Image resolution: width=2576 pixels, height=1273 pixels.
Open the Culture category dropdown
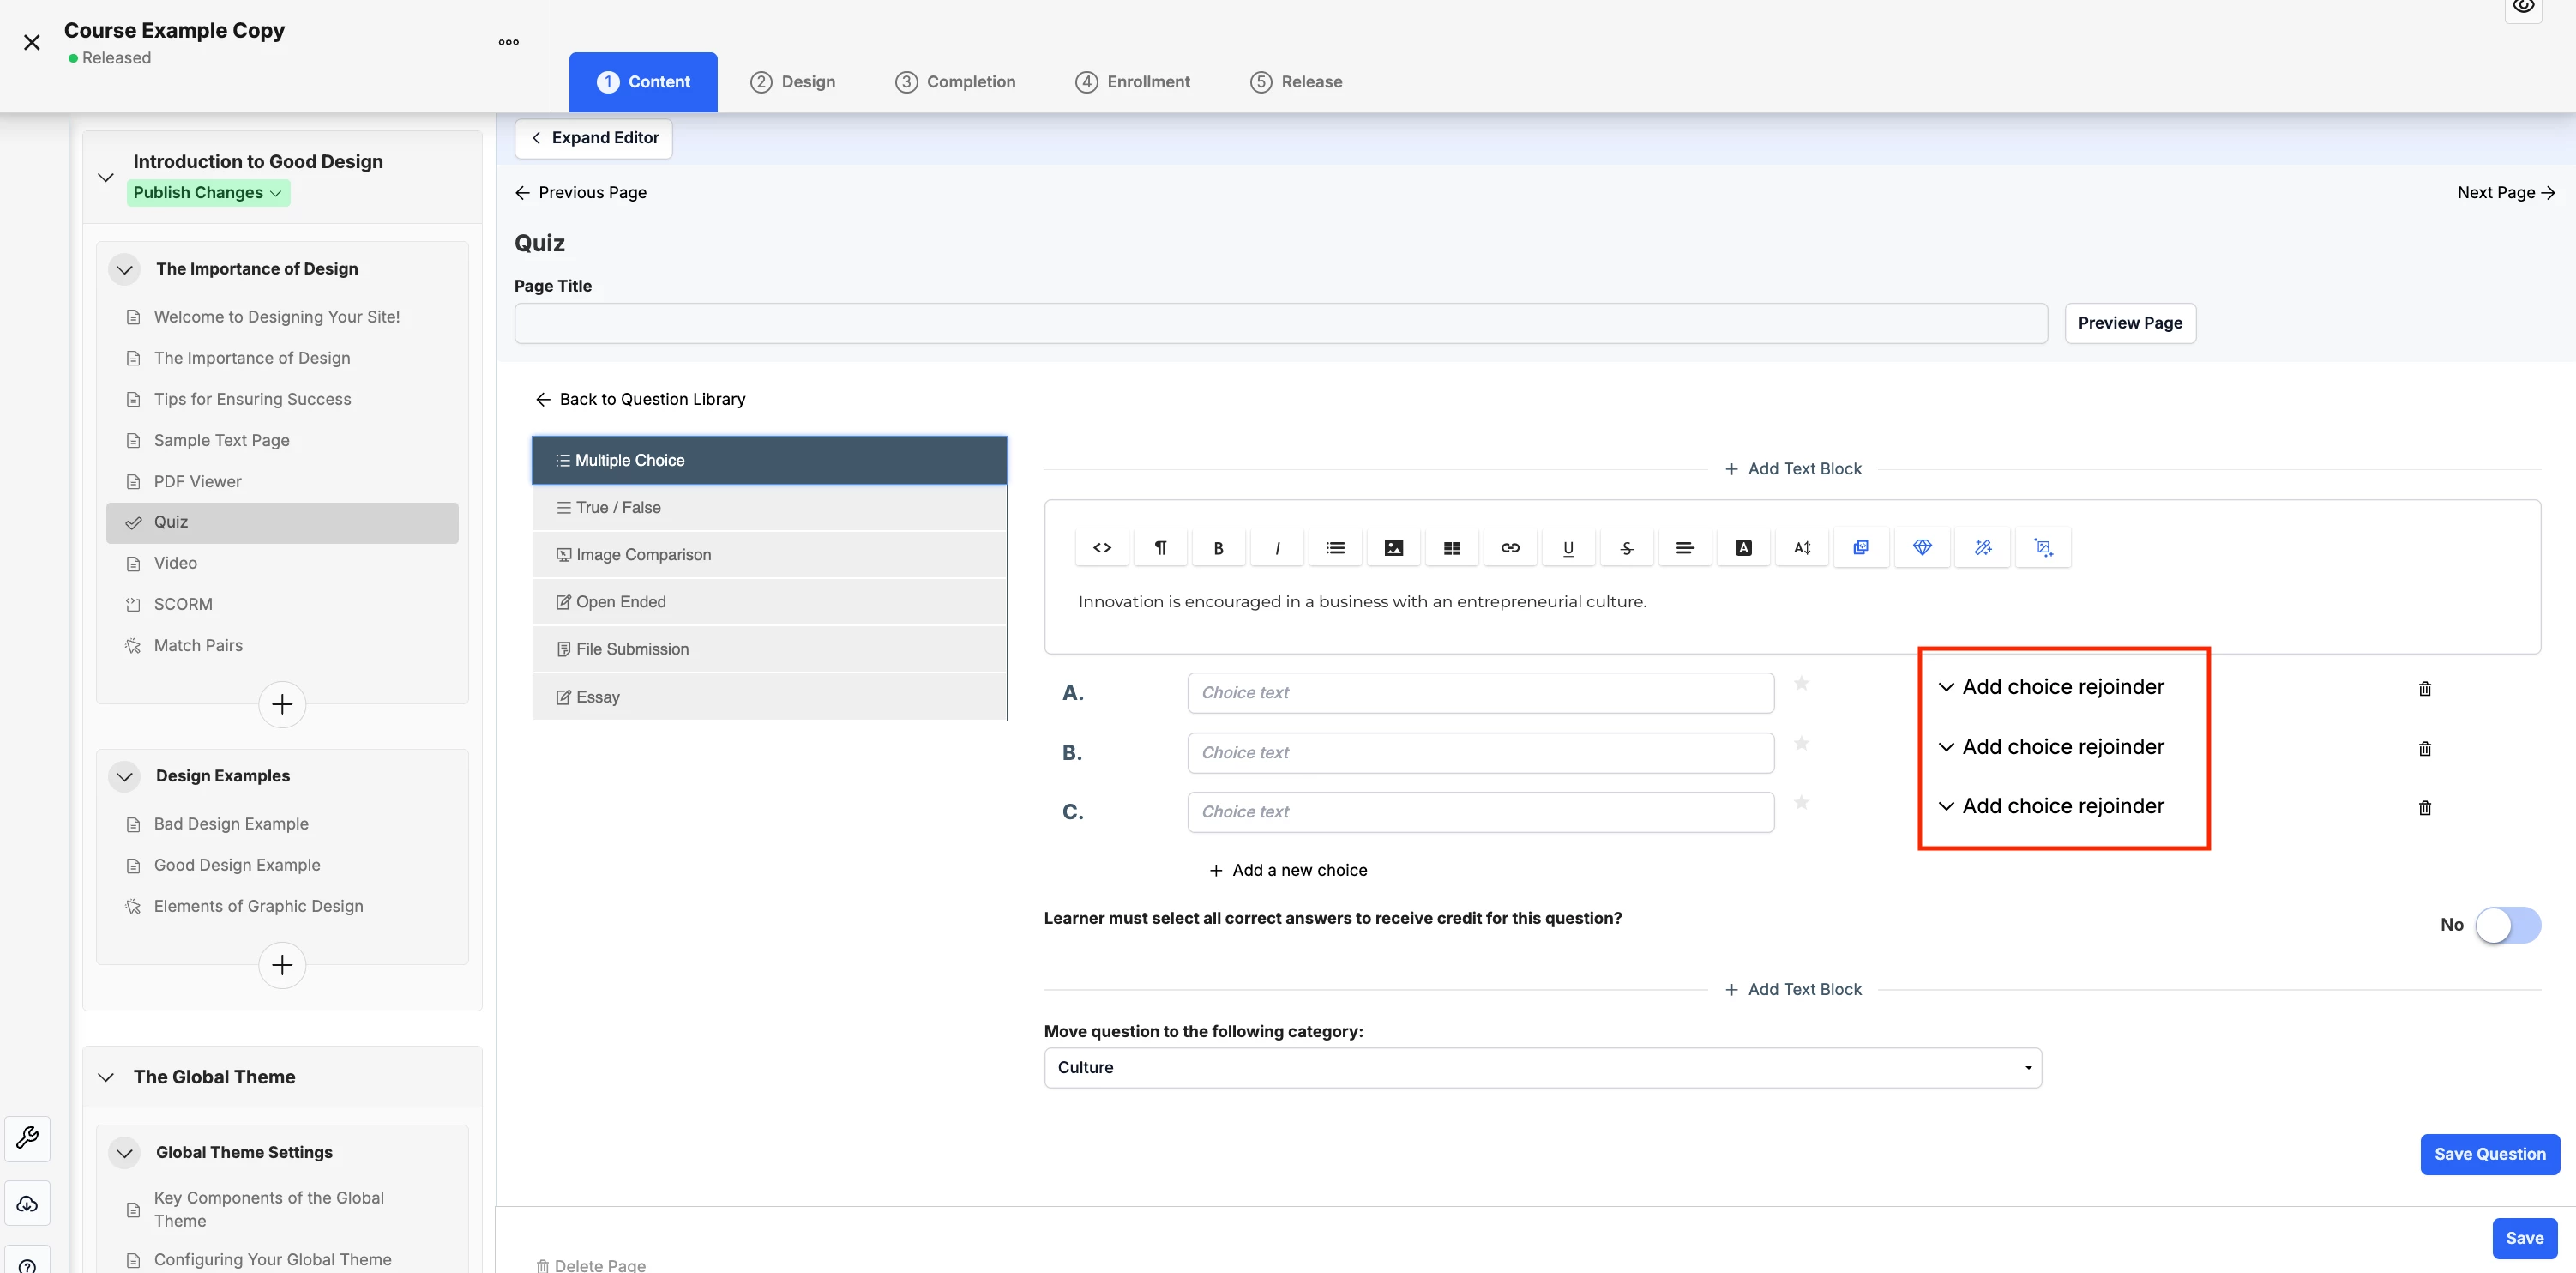click(x=1542, y=1068)
